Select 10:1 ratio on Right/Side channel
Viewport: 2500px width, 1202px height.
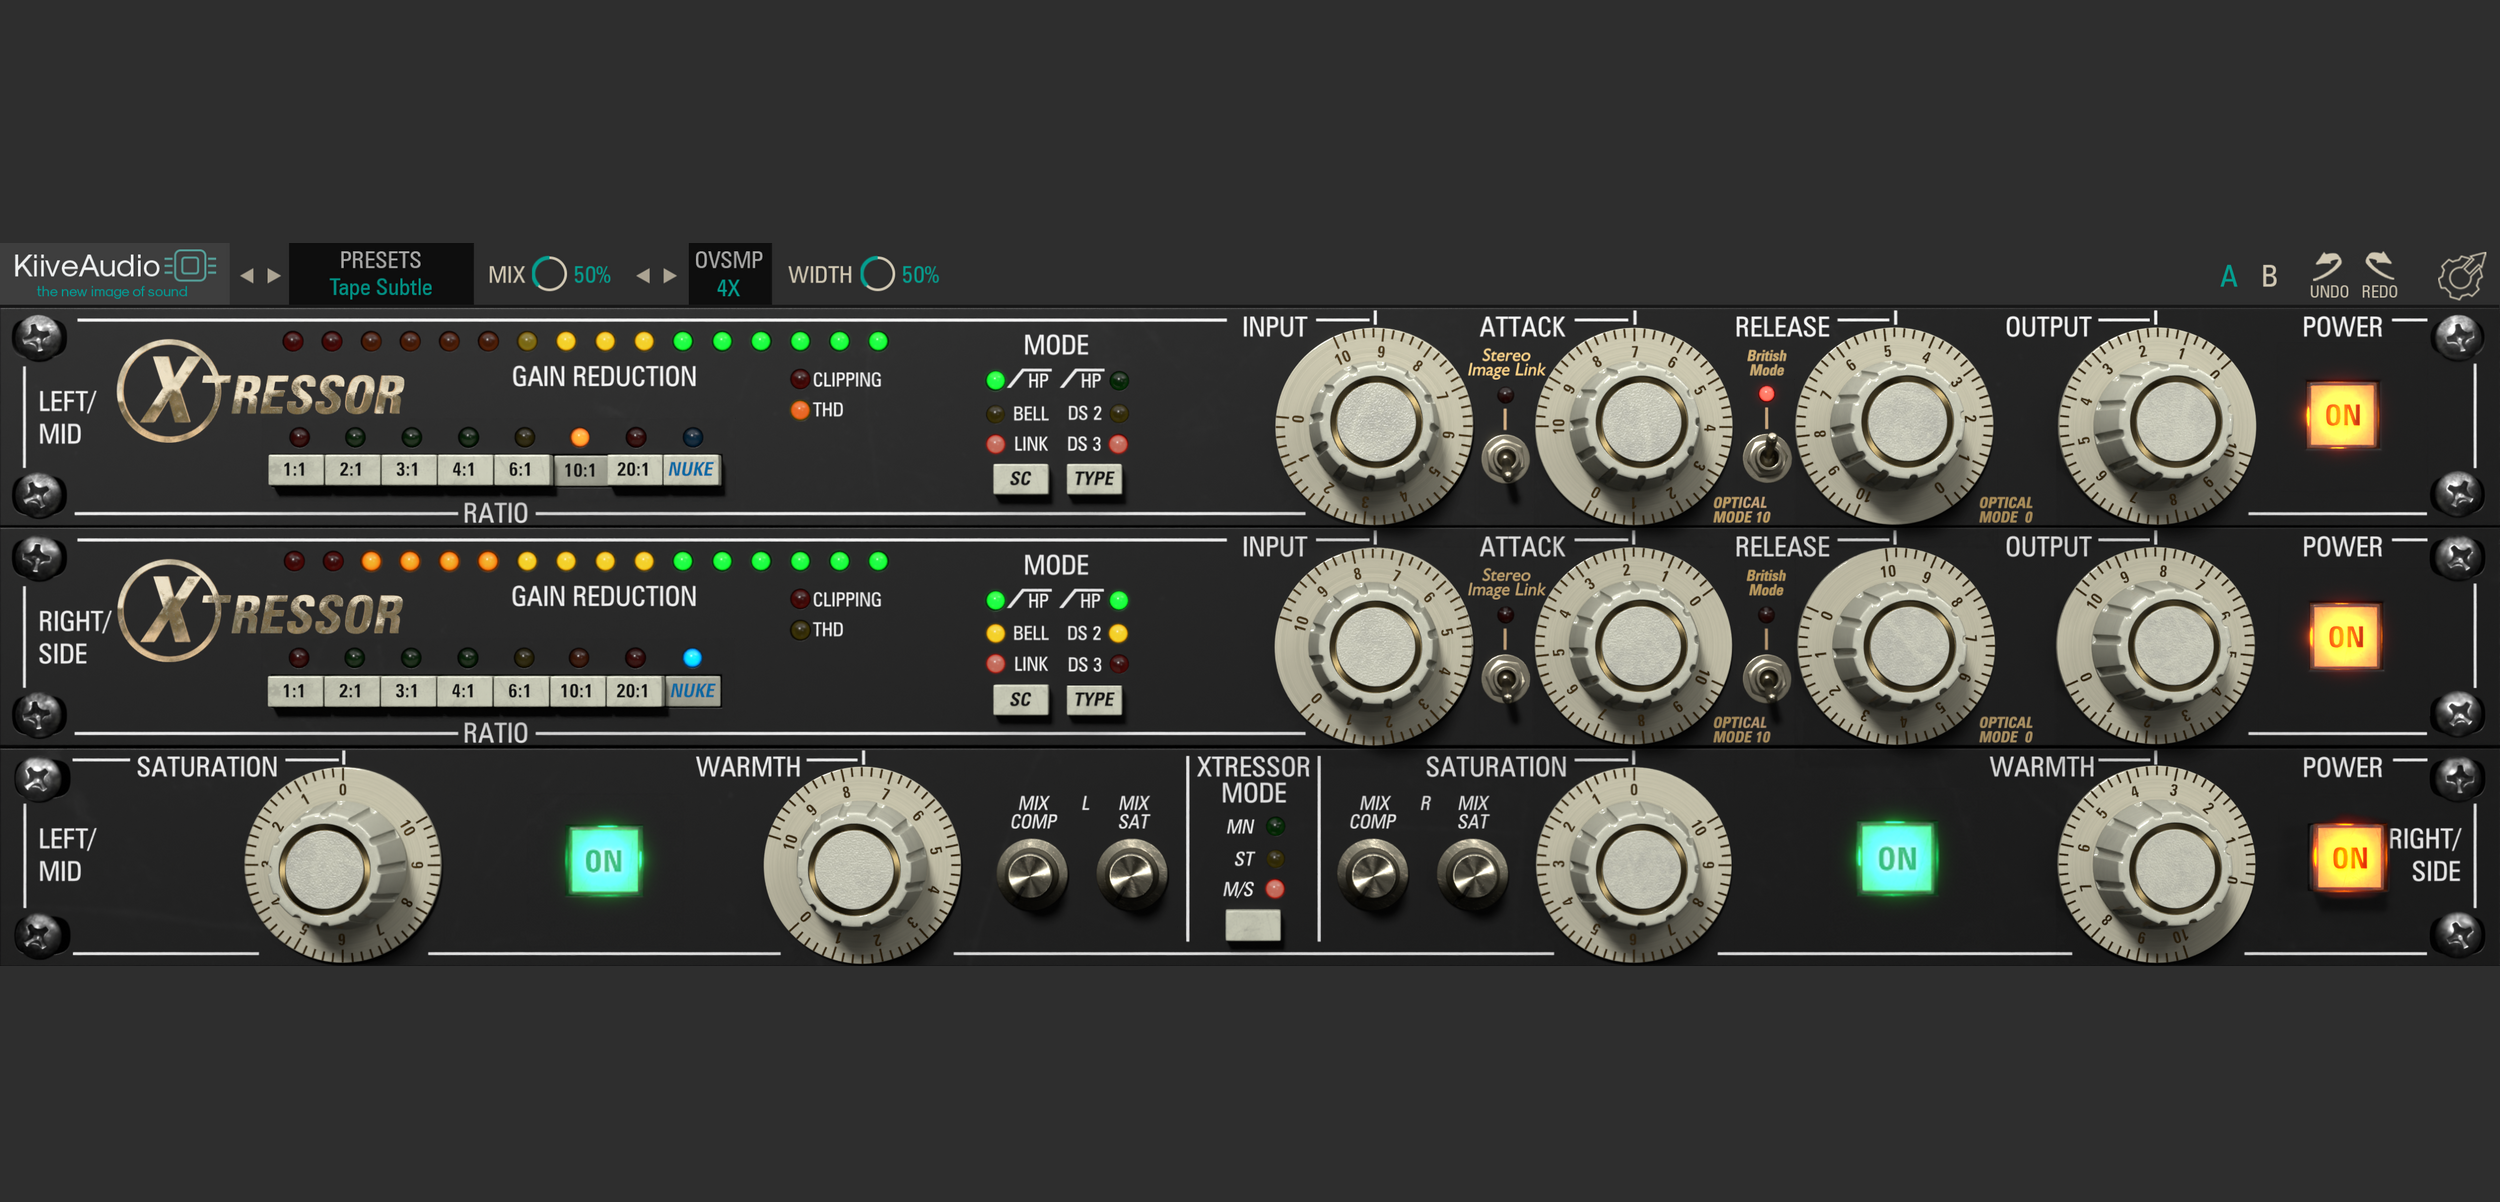point(577,691)
